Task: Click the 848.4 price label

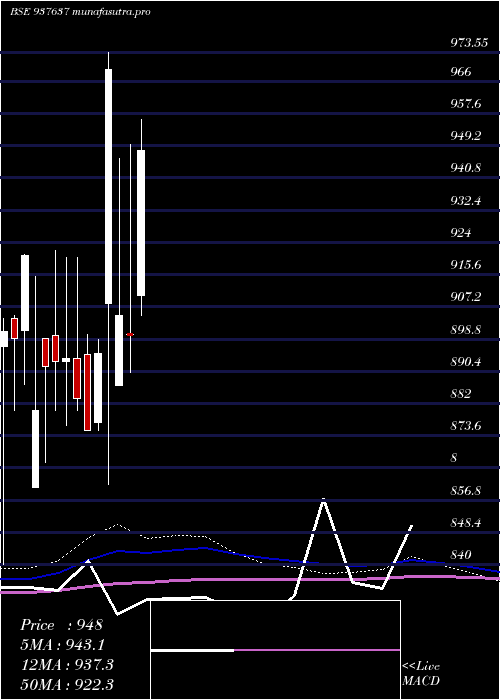Action: click(466, 523)
